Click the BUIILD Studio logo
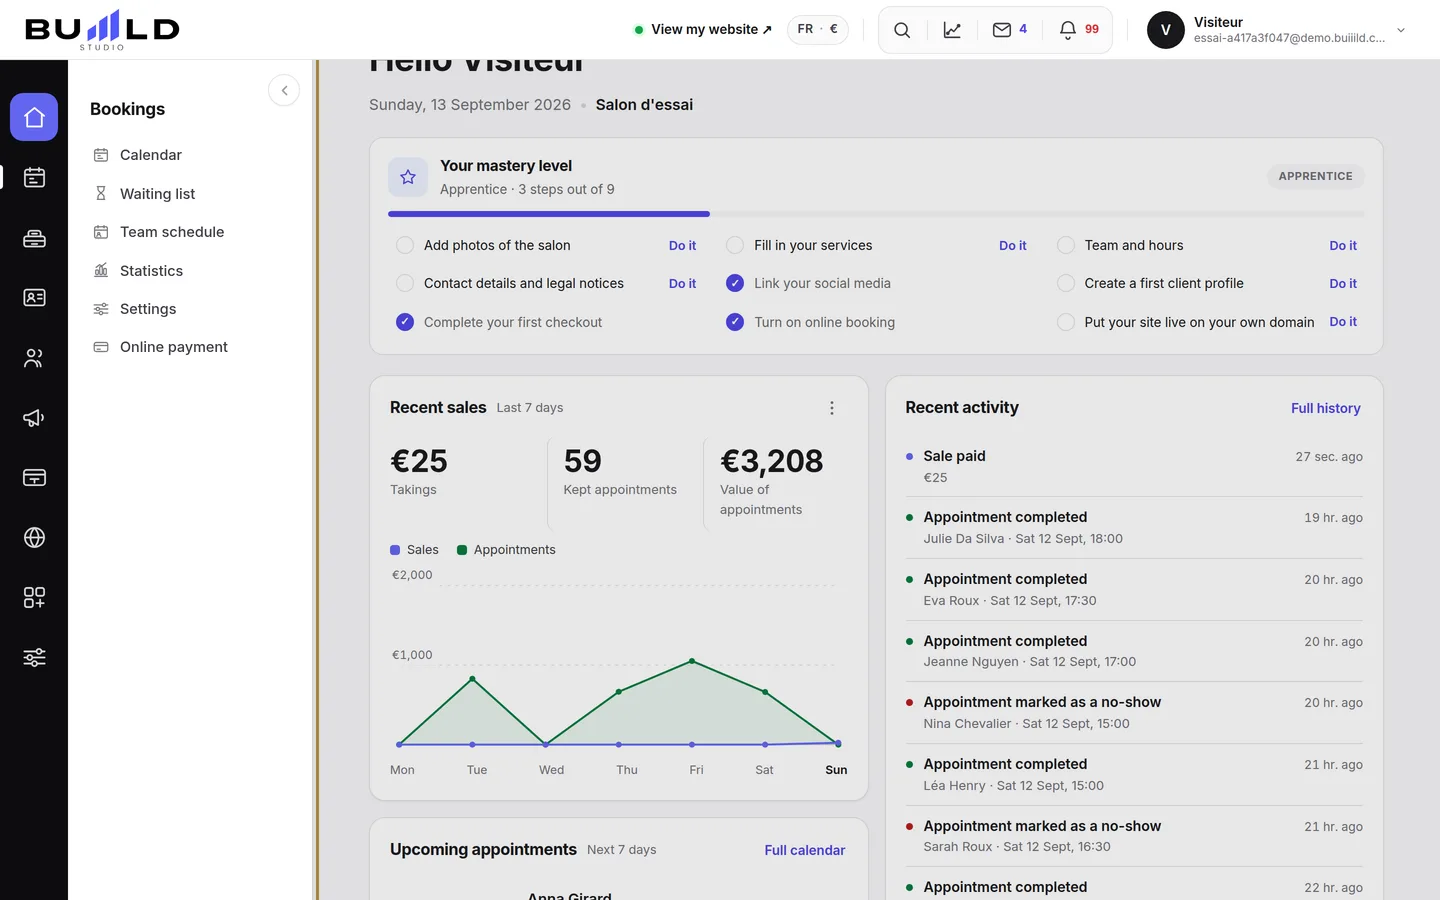Image resolution: width=1440 pixels, height=900 pixels. coord(102,30)
